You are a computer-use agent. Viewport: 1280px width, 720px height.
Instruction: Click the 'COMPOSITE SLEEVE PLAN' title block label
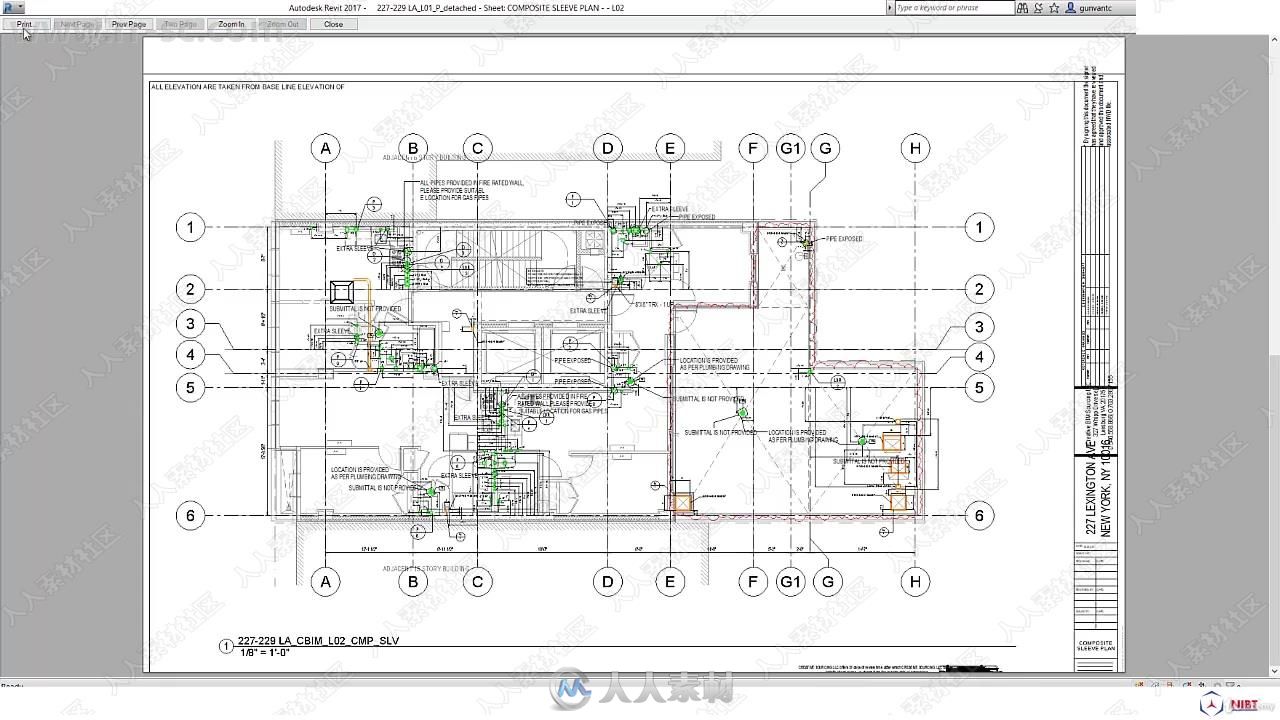(x=1096, y=645)
